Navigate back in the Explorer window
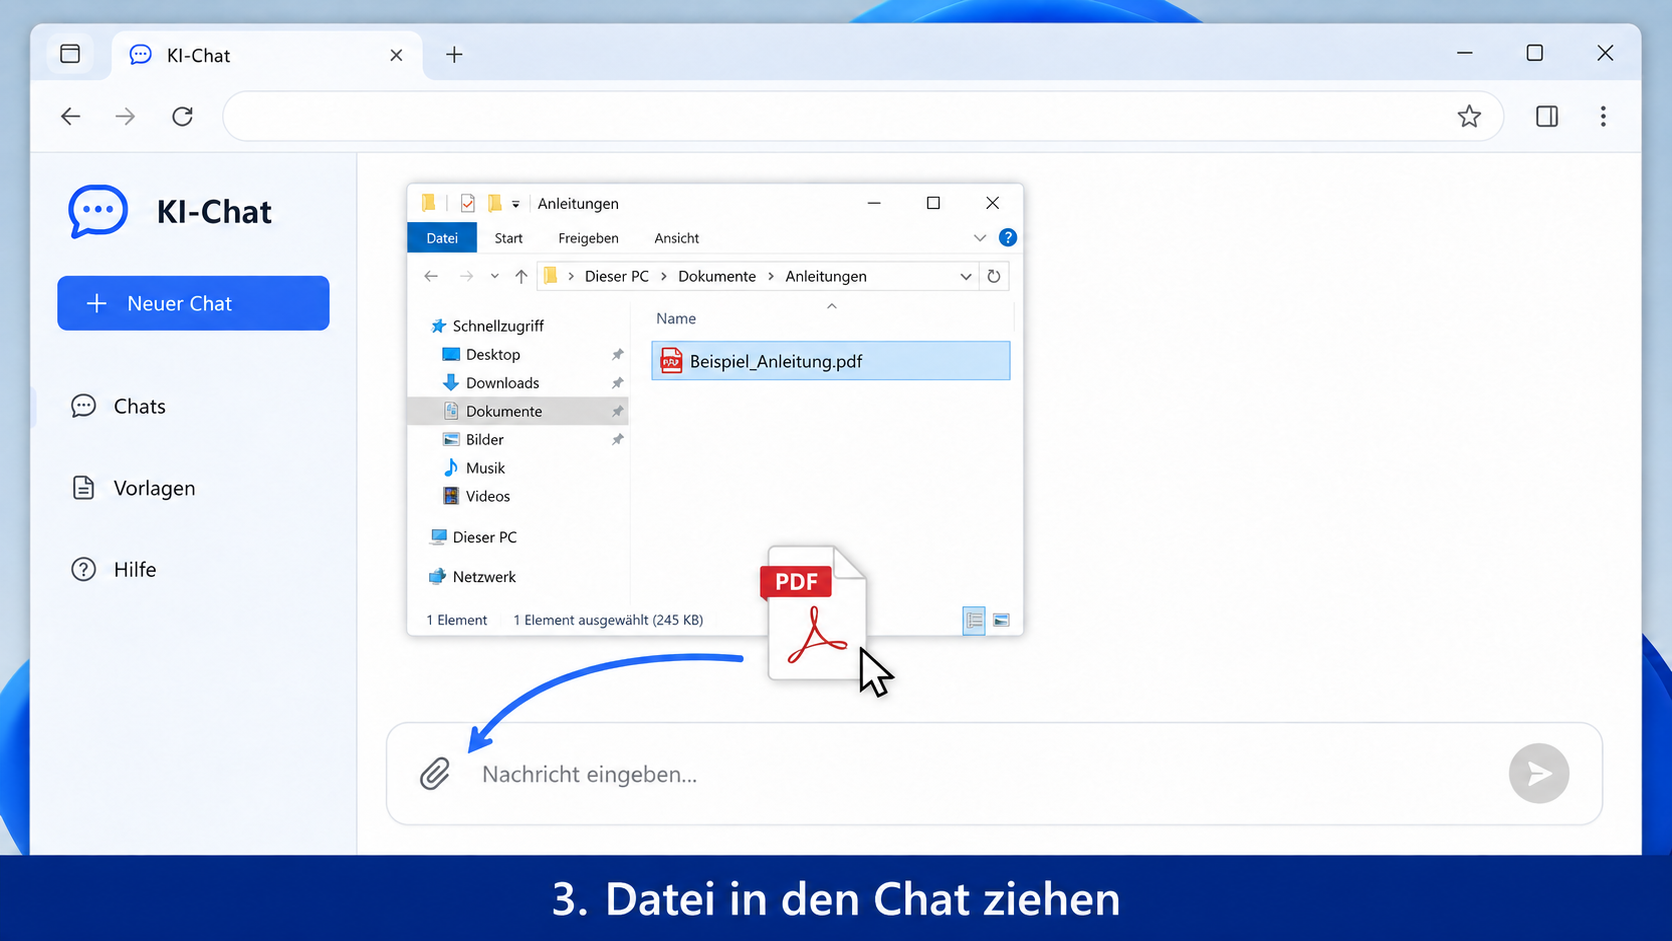 pyautogui.click(x=431, y=276)
